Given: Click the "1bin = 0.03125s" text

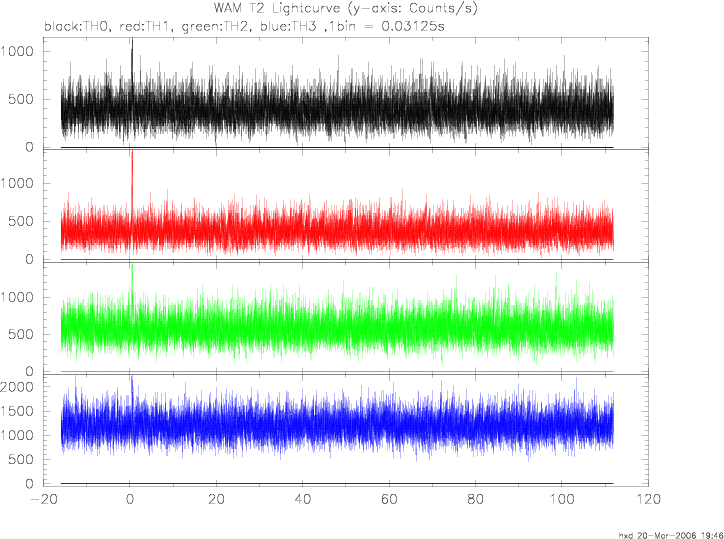Looking at the screenshot, I should tap(386, 27).
